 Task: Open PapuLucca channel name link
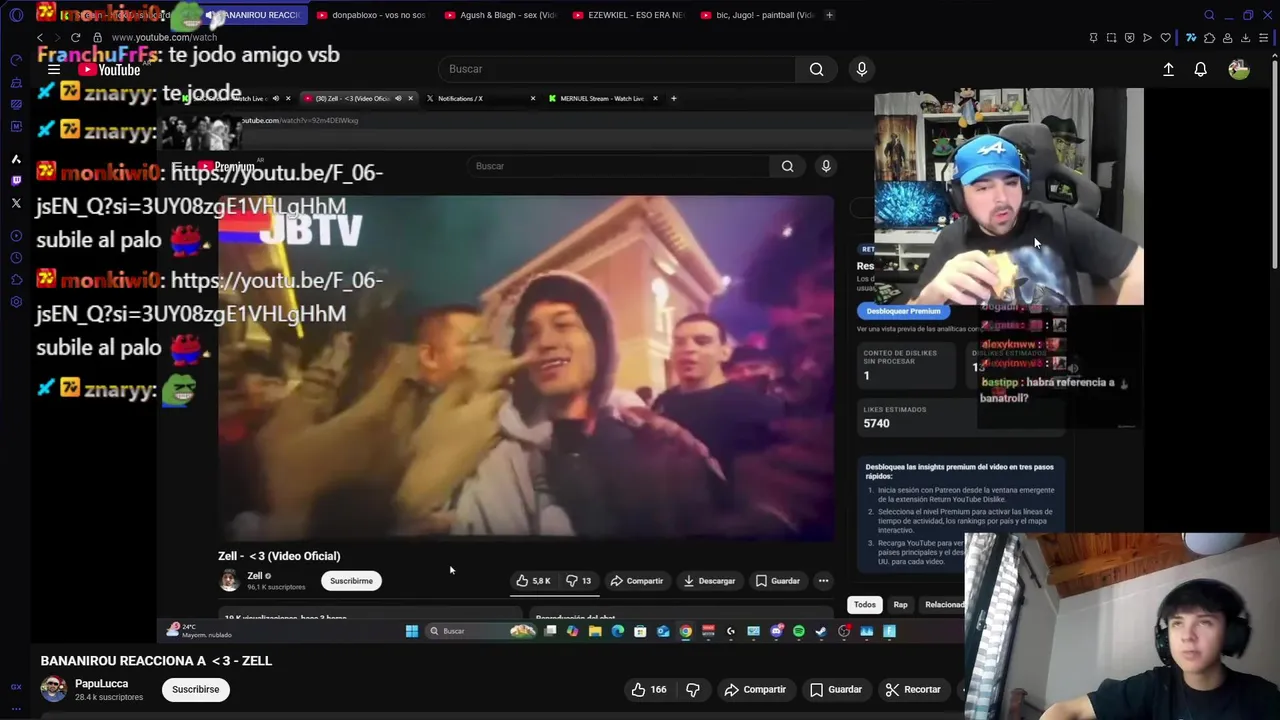[101, 684]
